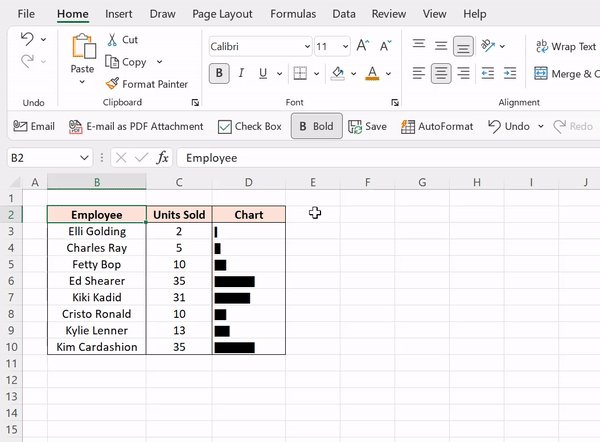Click the Orientation text angle icon
The image size is (600, 442).
pyautogui.click(x=488, y=46)
